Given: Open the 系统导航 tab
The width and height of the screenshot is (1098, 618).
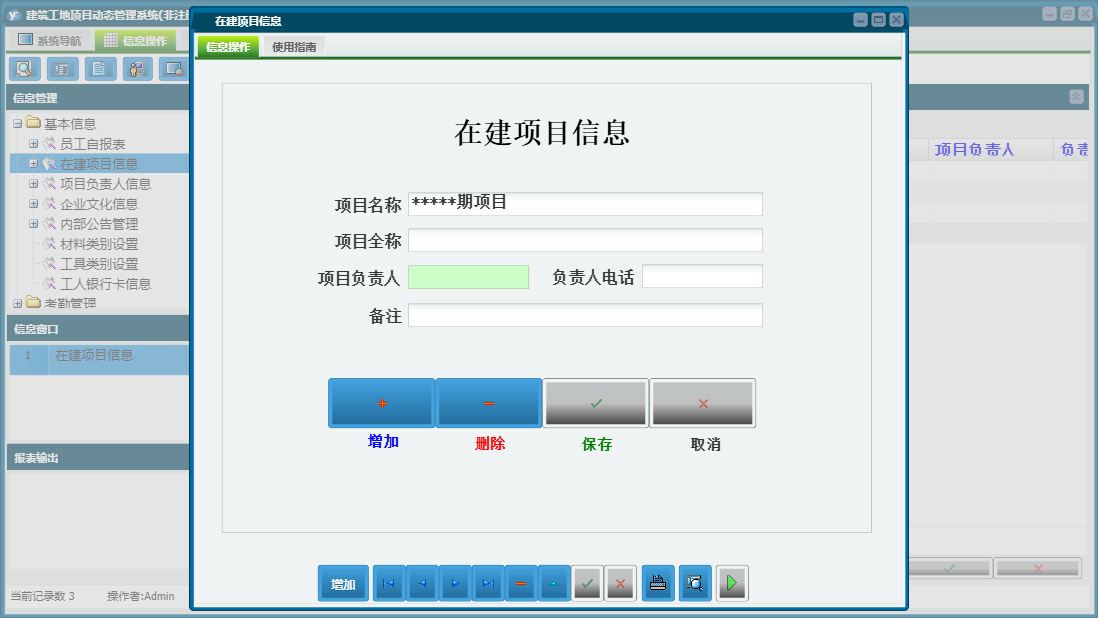Looking at the screenshot, I should pyautogui.click(x=48, y=38).
